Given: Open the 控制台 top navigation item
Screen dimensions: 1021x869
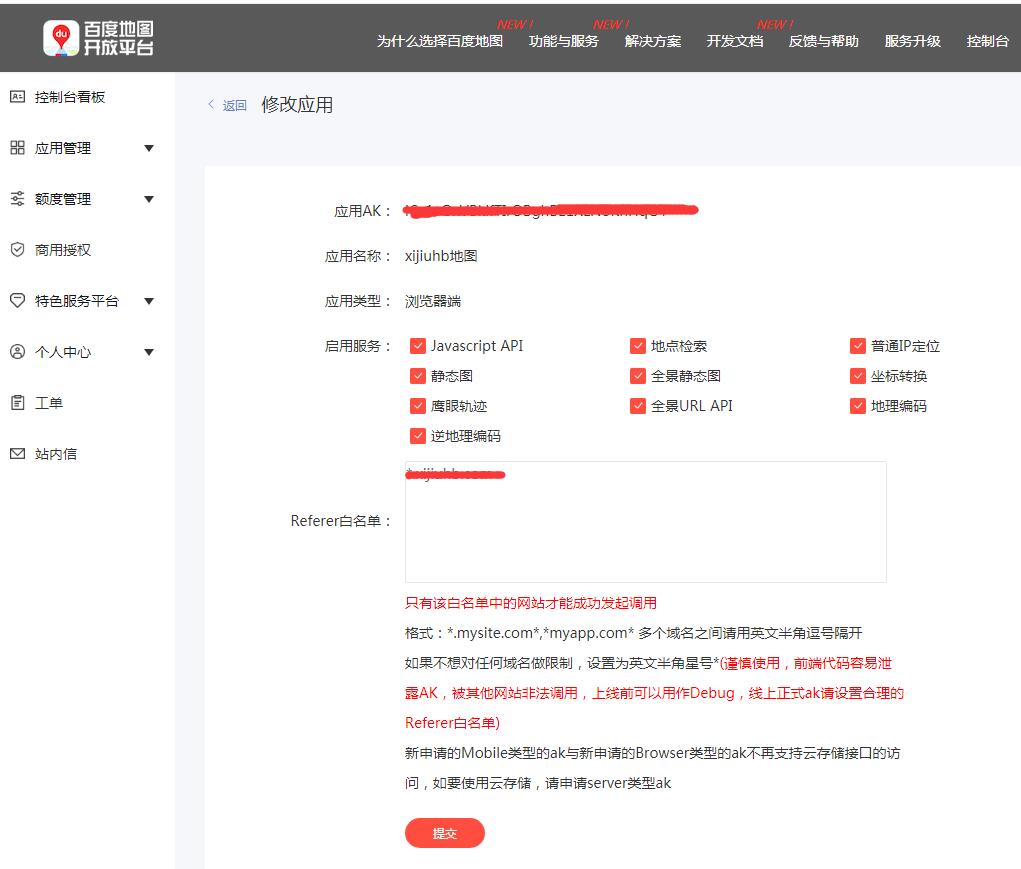Looking at the screenshot, I should click(987, 41).
